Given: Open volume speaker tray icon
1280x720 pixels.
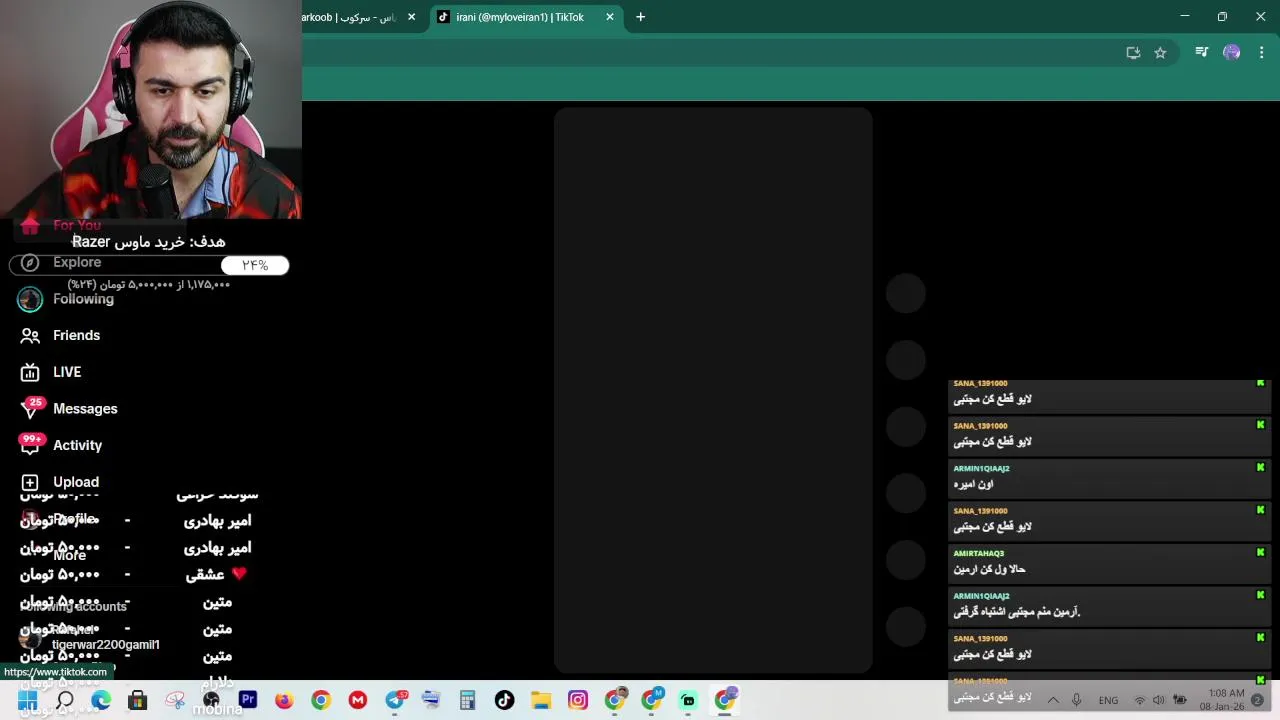Looking at the screenshot, I should [x=1158, y=700].
